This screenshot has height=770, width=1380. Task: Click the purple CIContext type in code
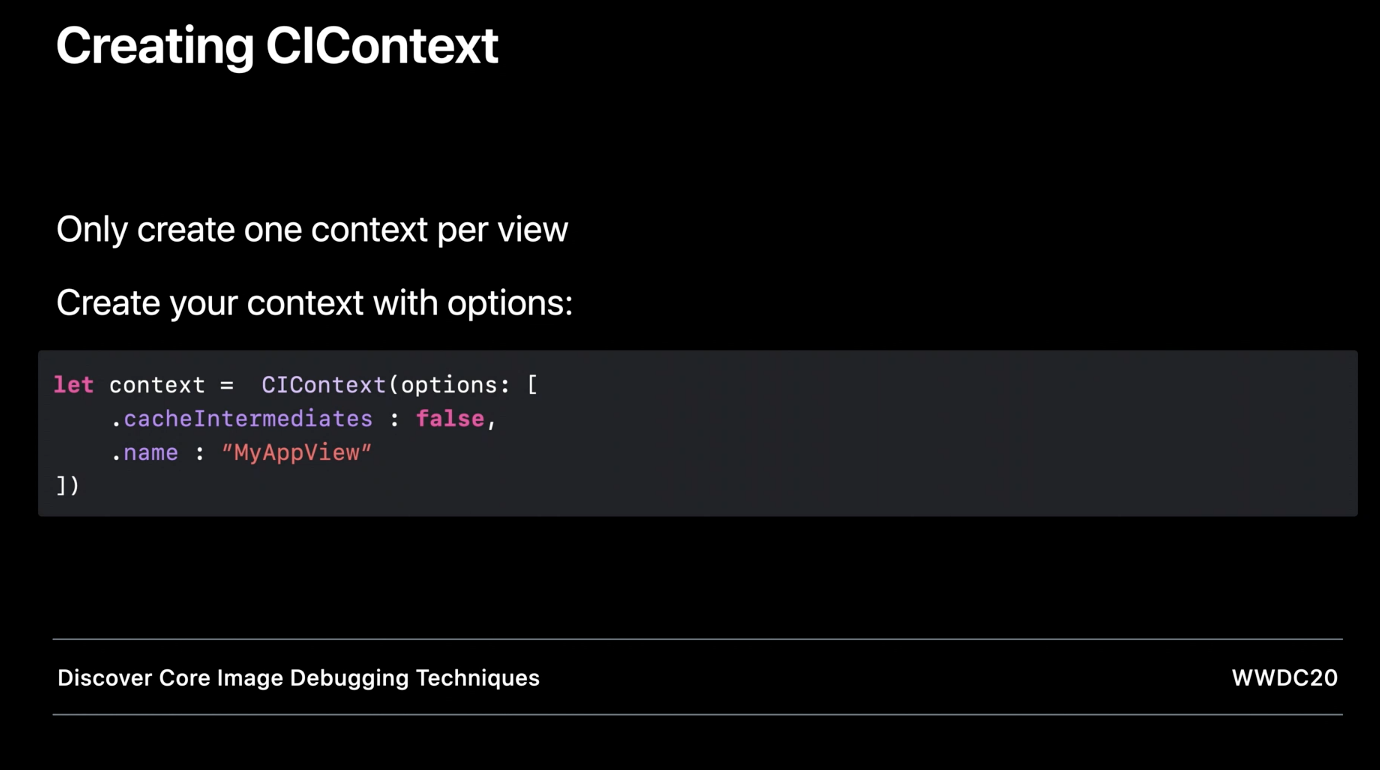click(x=324, y=385)
